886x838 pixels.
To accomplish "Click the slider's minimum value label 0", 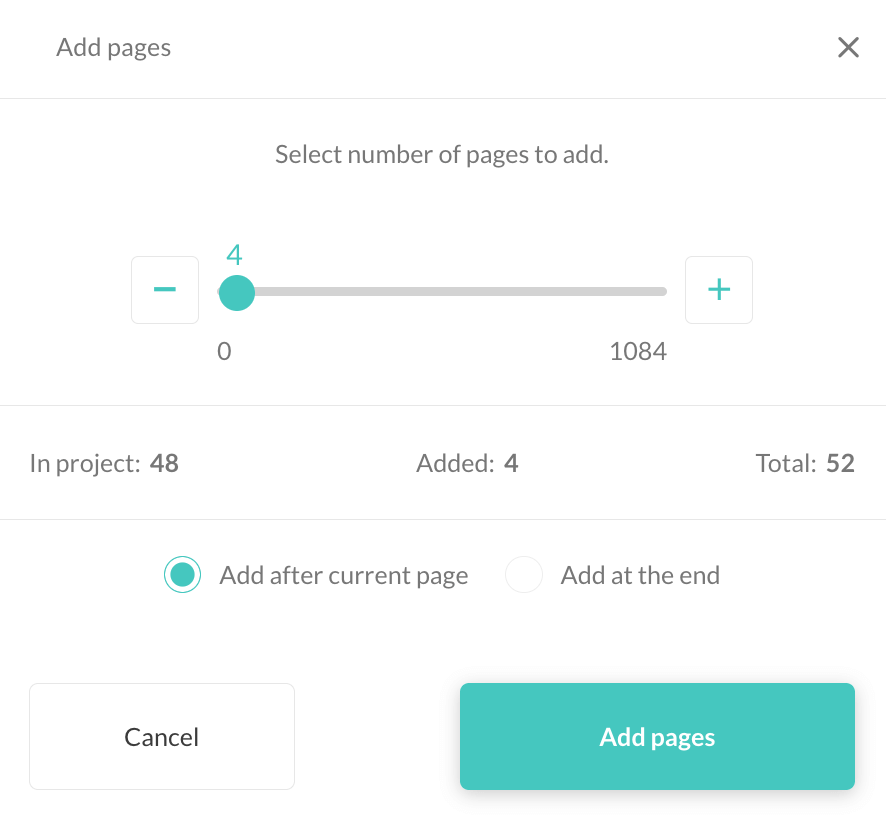I will (224, 351).
